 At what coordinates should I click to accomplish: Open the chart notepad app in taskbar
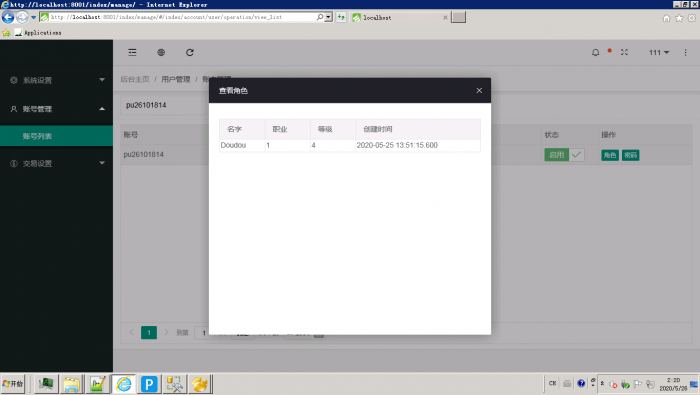[97, 384]
